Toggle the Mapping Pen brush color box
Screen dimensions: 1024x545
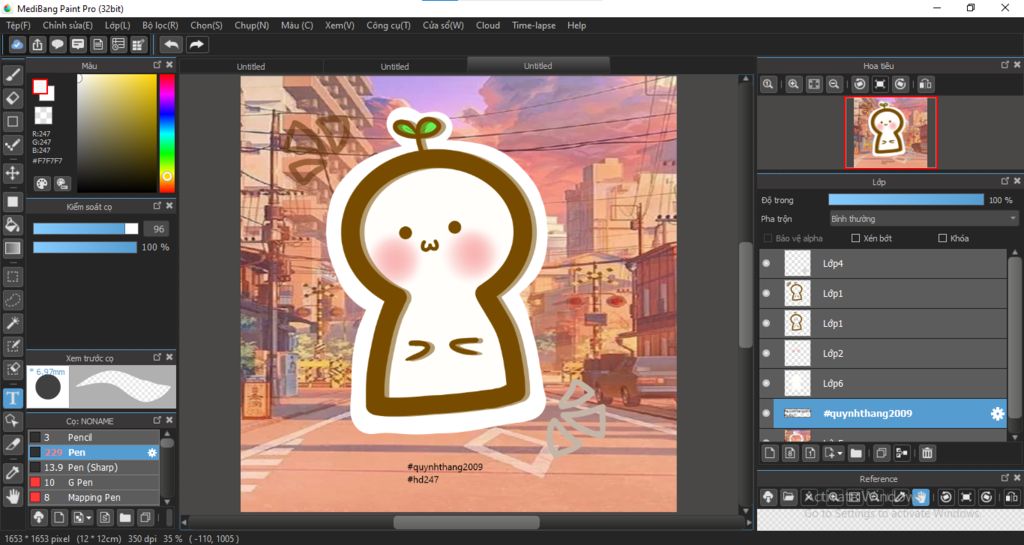(35, 497)
